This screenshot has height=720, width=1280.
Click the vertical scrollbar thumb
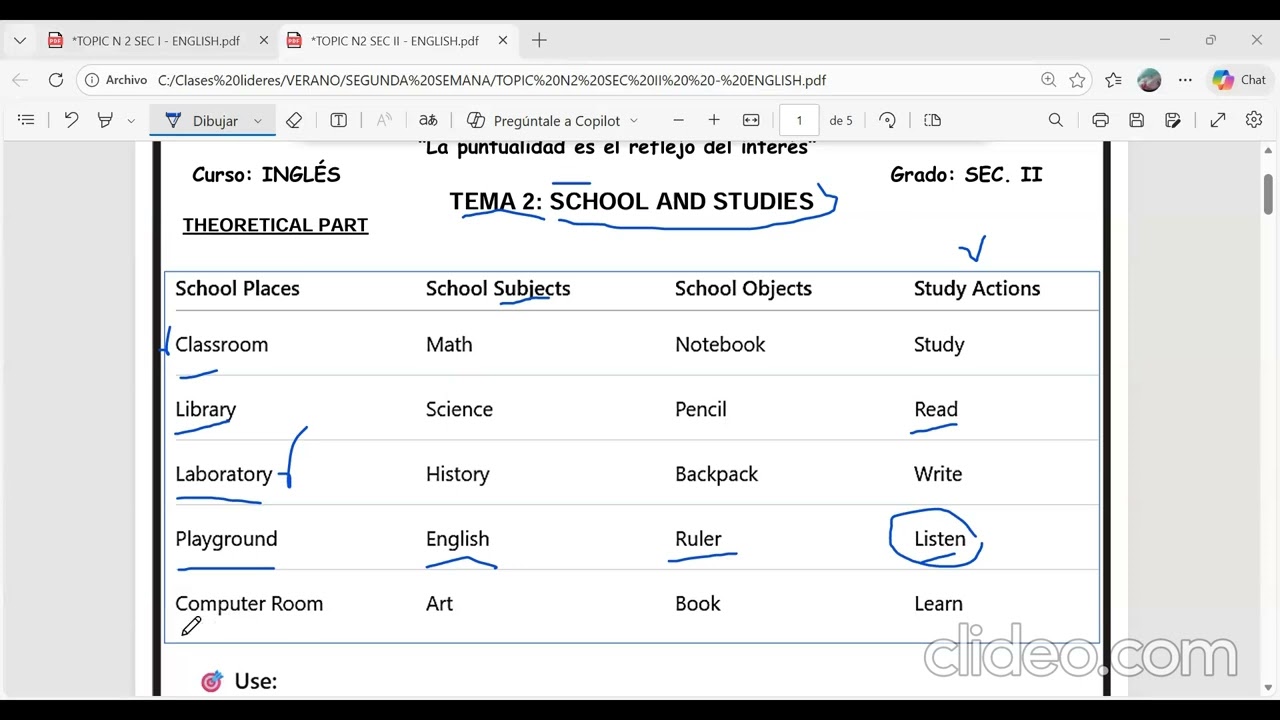[1268, 193]
